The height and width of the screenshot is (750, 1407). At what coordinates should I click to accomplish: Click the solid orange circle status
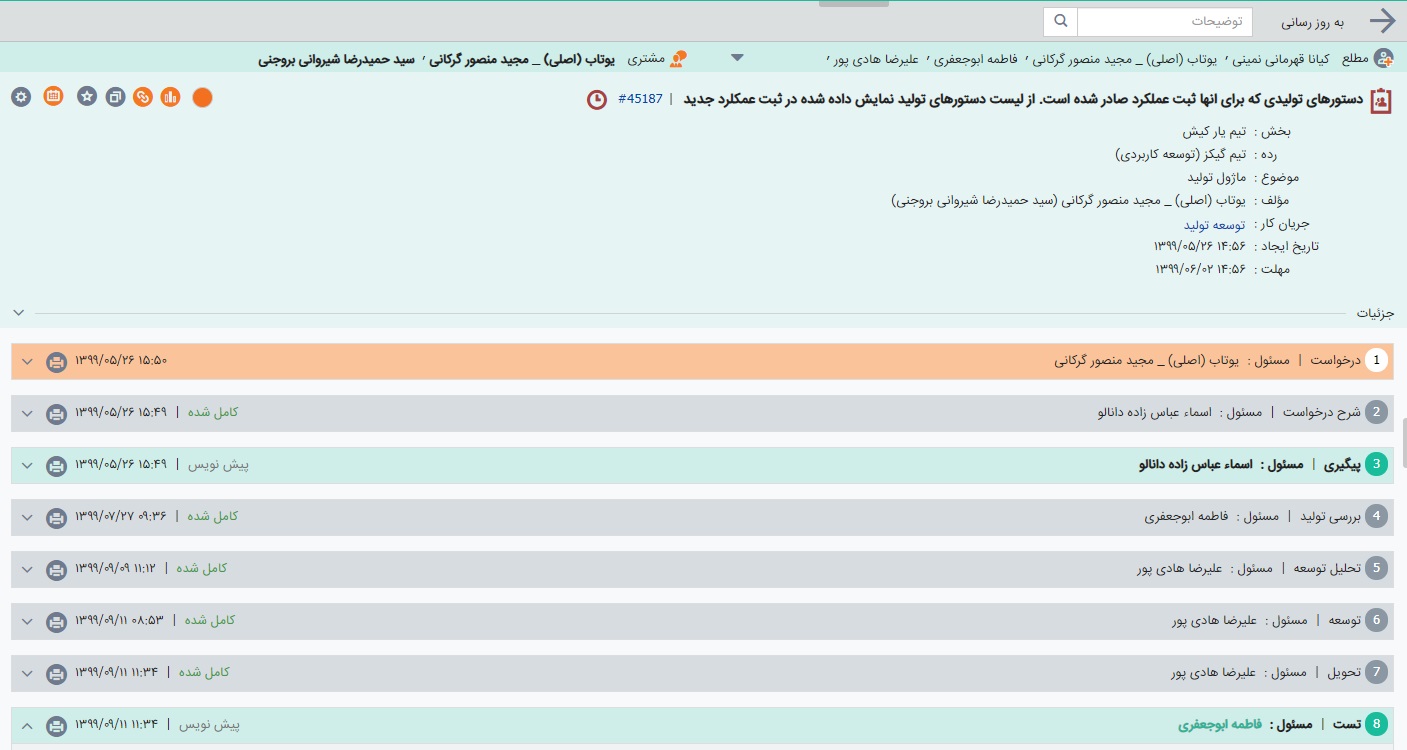pyautogui.click(x=202, y=97)
